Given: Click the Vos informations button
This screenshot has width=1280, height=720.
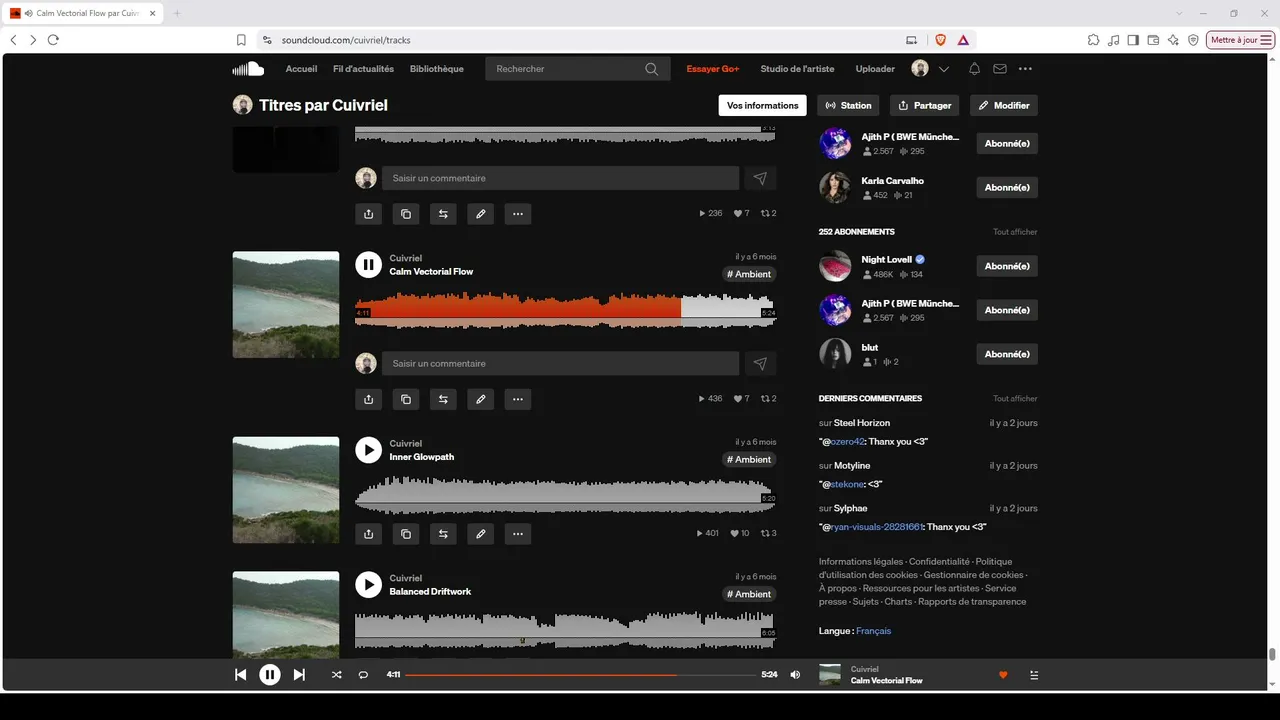Looking at the screenshot, I should 762,105.
